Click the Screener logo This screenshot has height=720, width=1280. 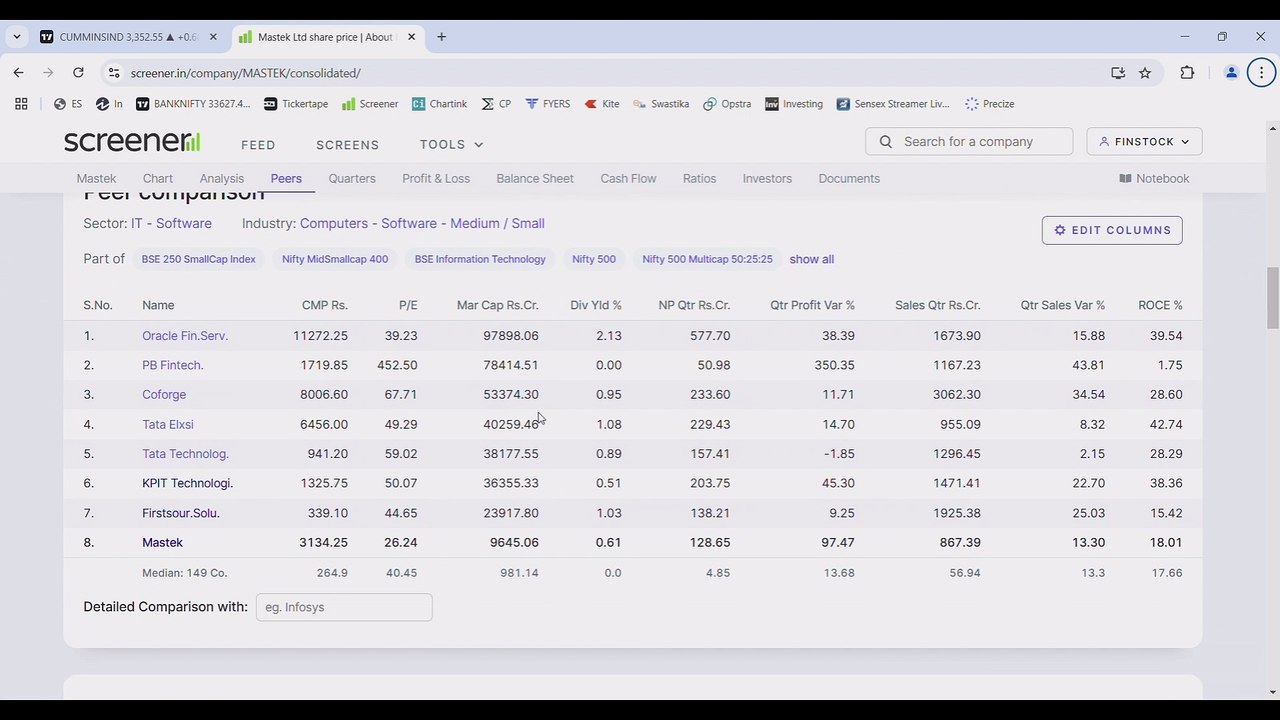click(x=132, y=142)
